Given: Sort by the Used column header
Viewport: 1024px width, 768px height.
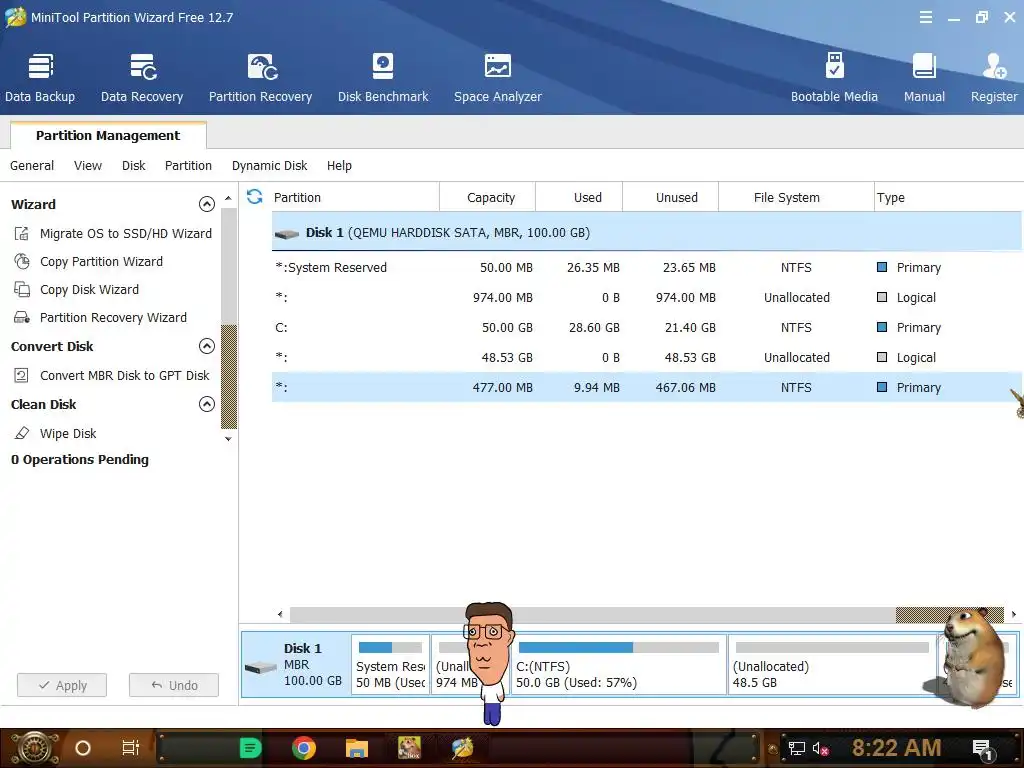Looking at the screenshot, I should click(x=579, y=197).
